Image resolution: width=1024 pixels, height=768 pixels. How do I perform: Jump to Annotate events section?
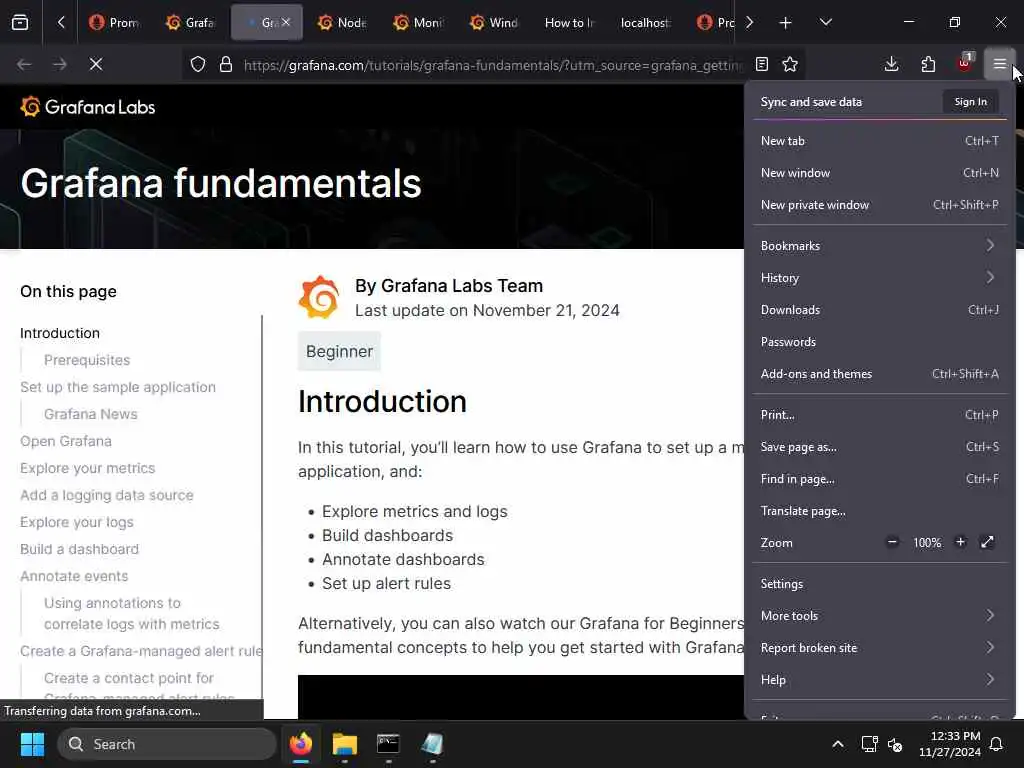coord(74,577)
